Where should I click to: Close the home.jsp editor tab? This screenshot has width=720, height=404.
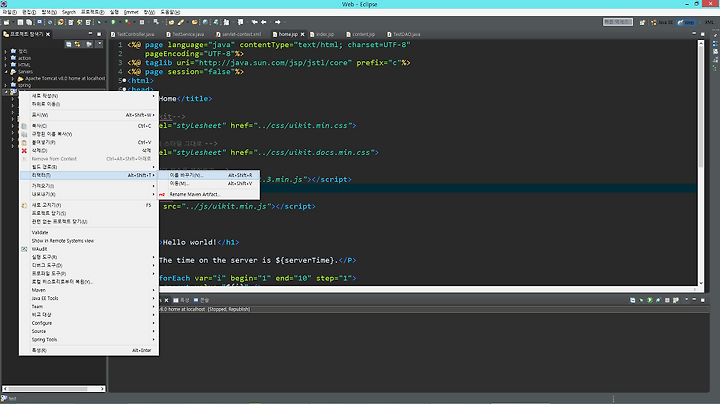pyautogui.click(x=302, y=34)
